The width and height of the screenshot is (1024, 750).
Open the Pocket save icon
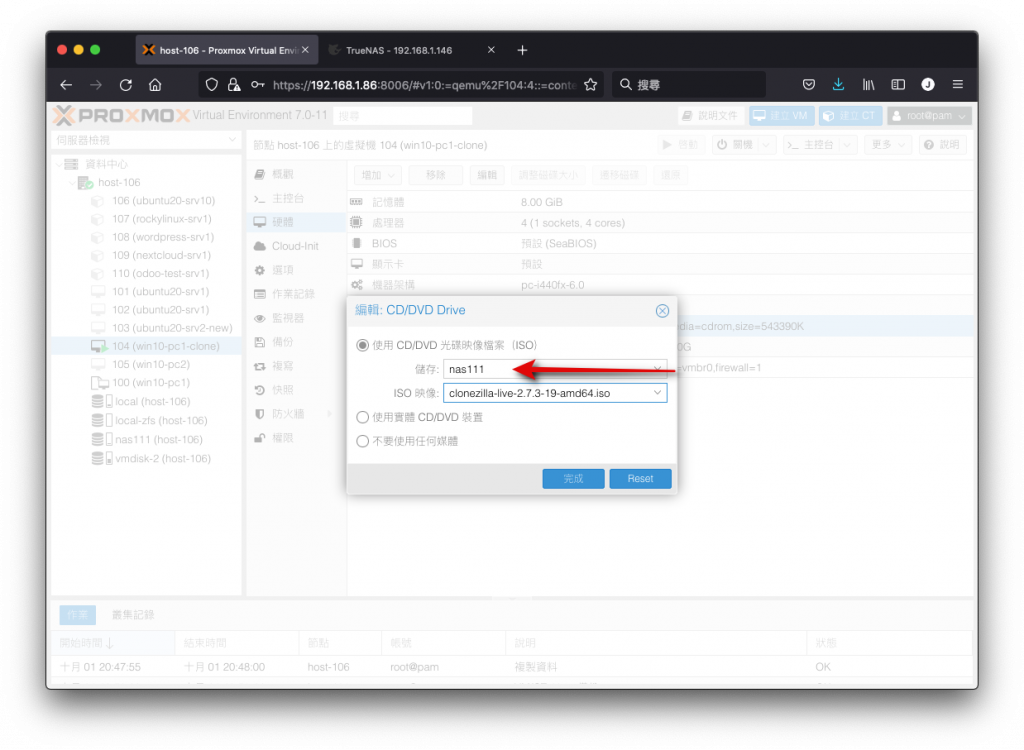(x=808, y=84)
